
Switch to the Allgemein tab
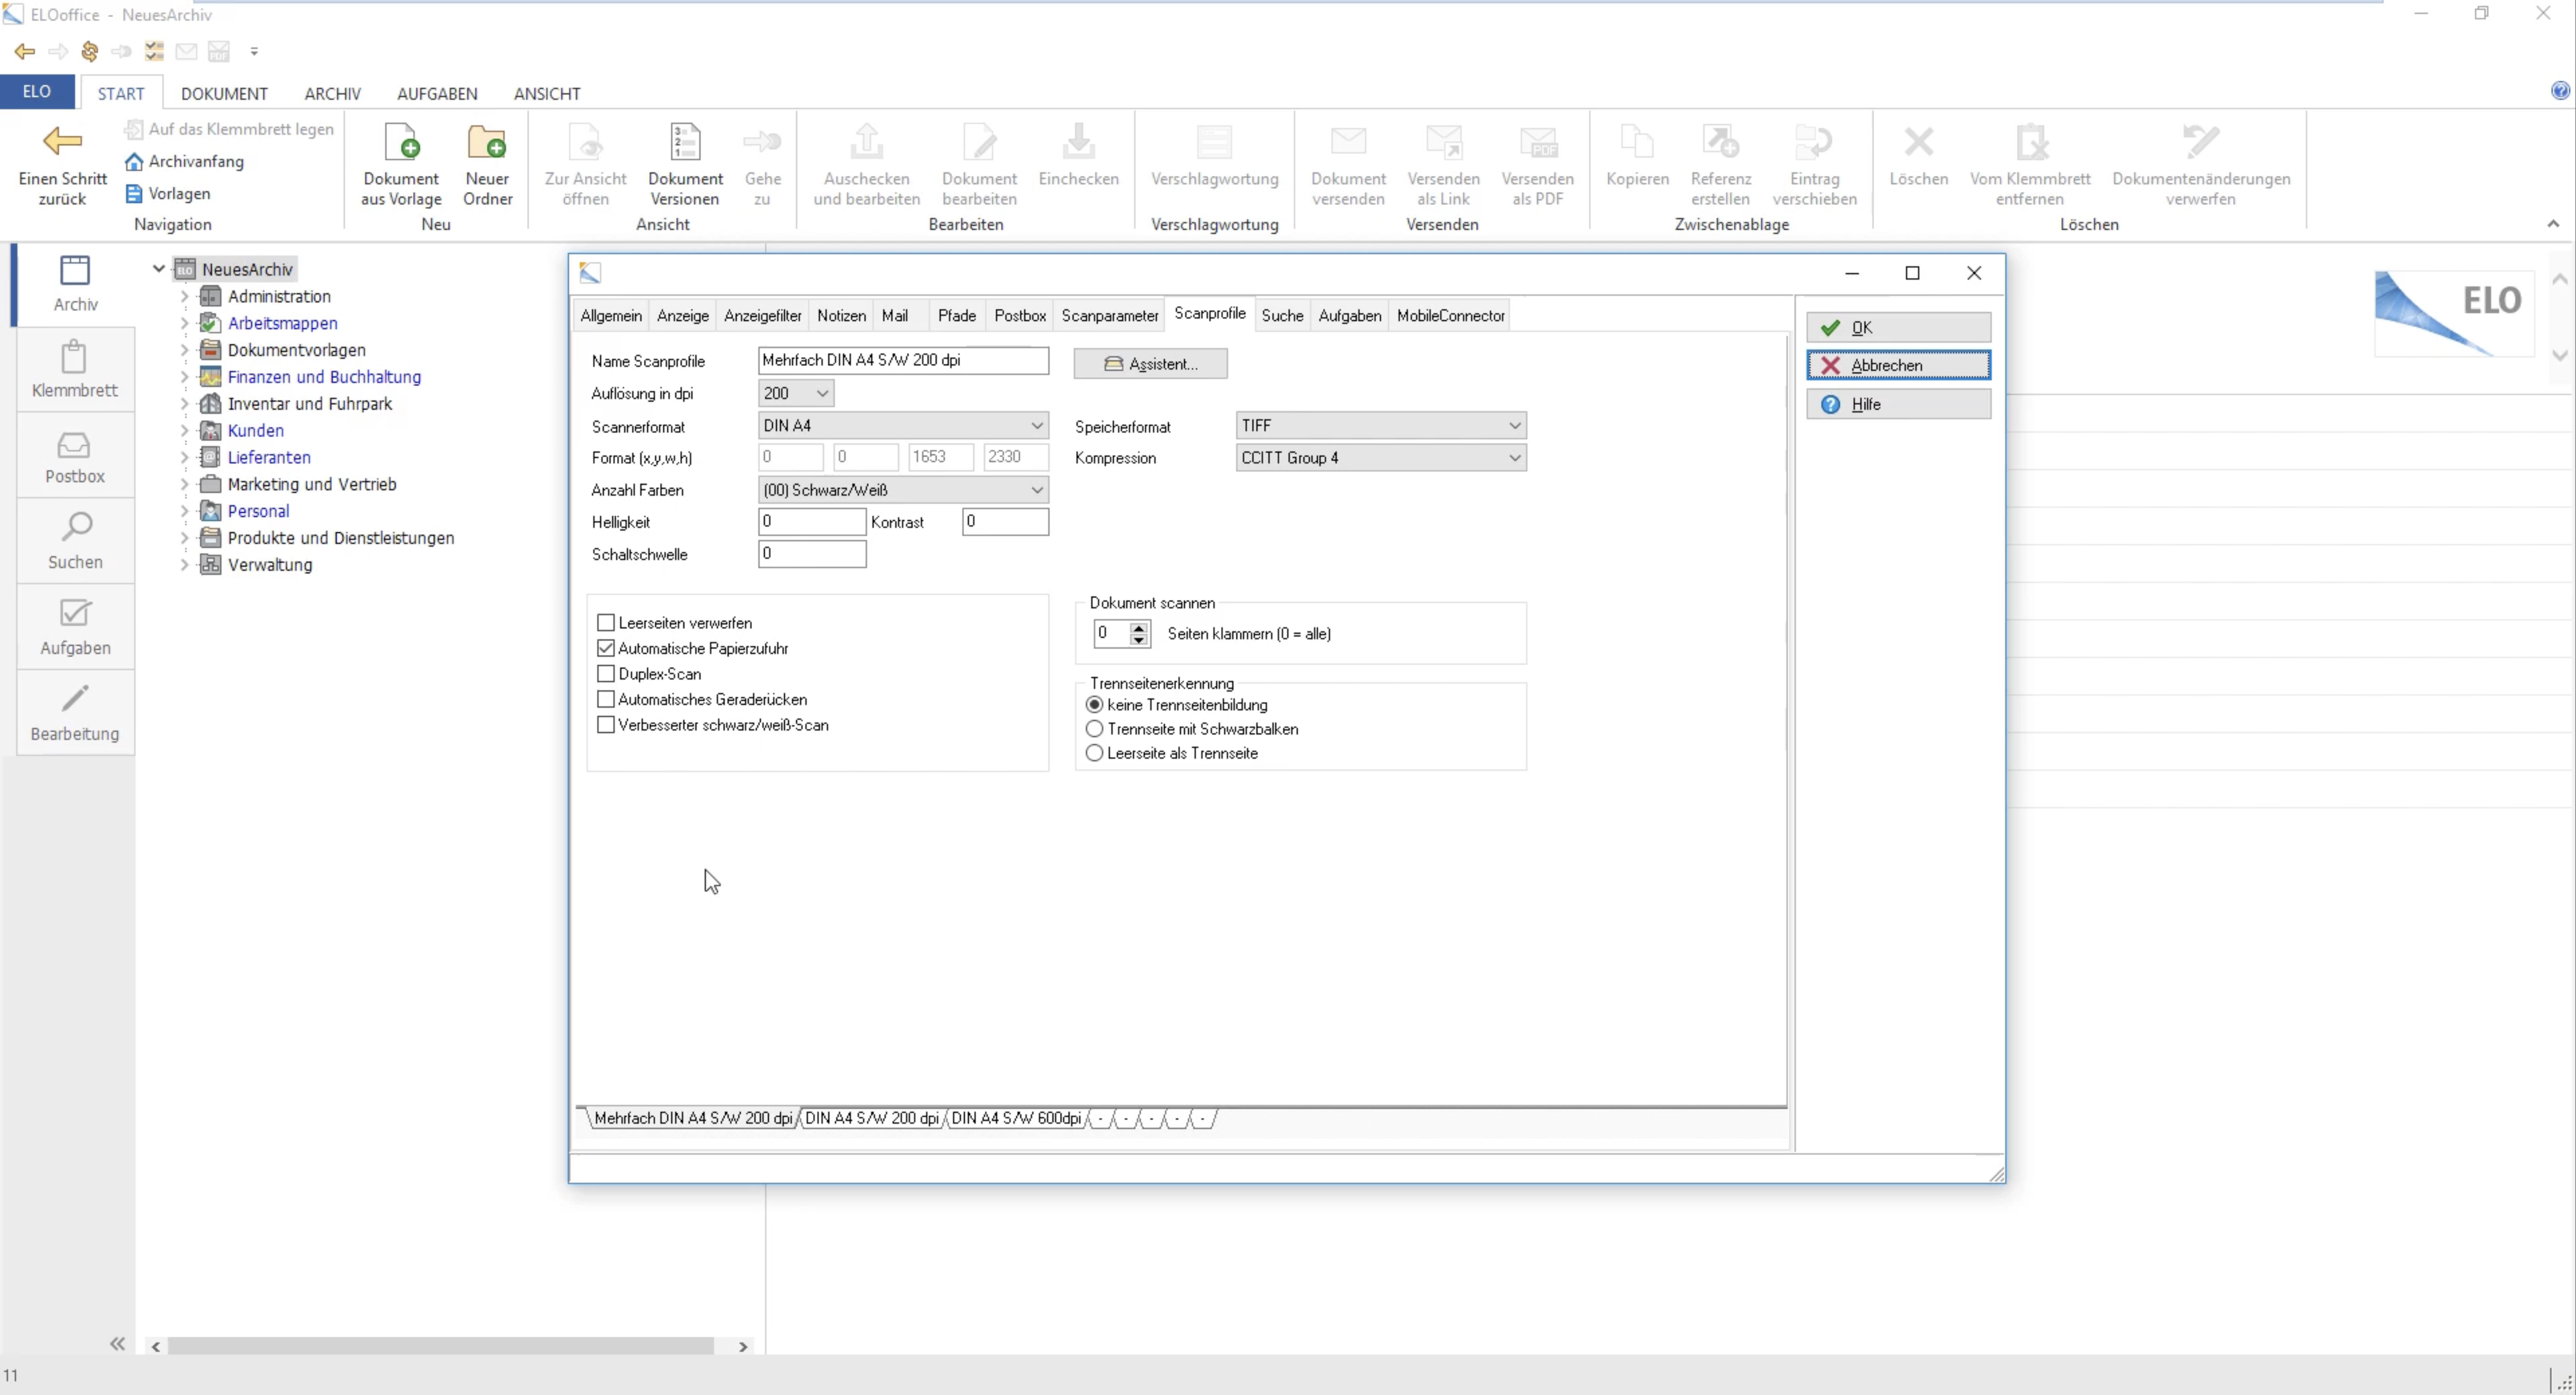(x=611, y=315)
